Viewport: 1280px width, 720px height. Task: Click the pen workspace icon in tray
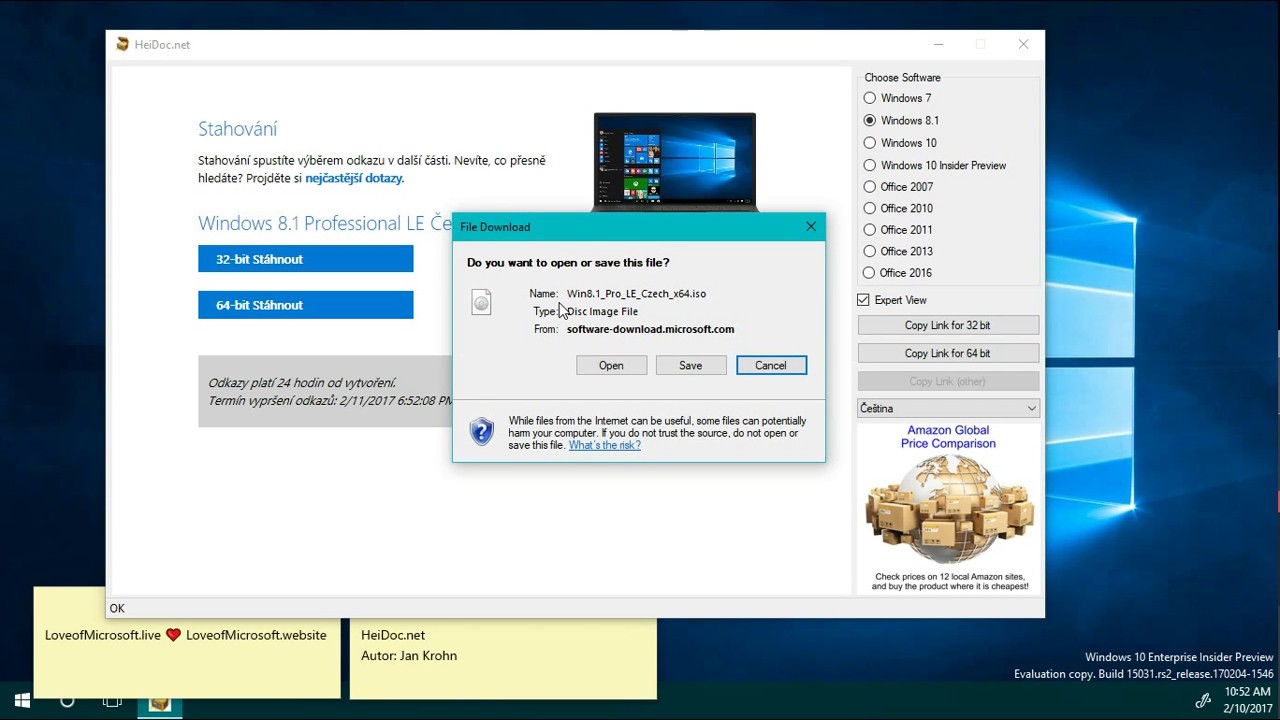[x=1203, y=701]
